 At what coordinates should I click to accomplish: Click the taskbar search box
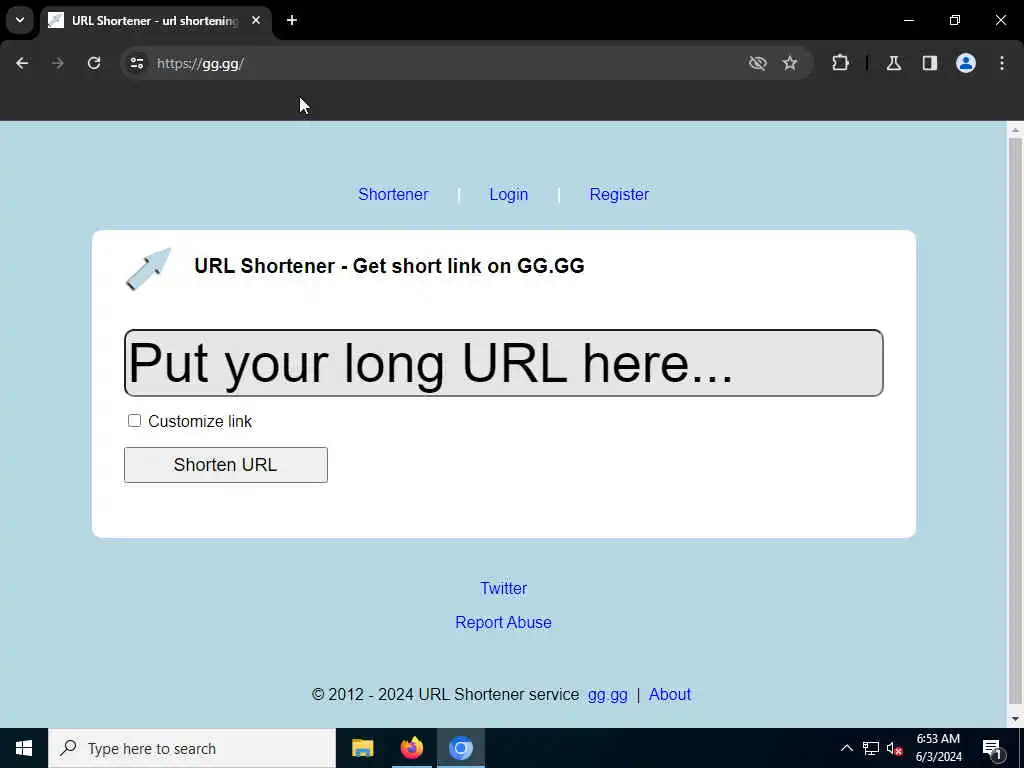point(192,748)
